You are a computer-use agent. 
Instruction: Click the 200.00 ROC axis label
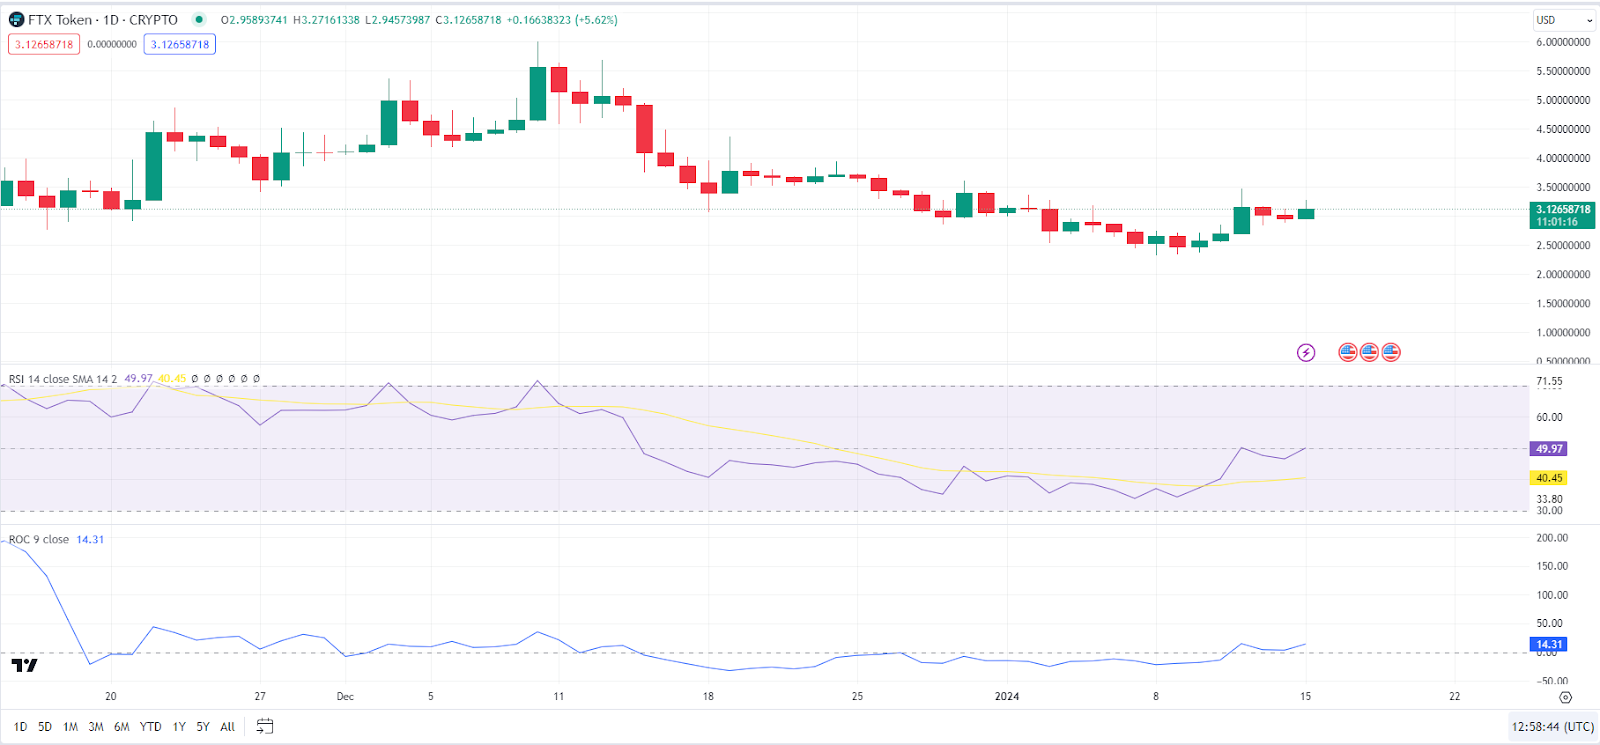tap(1552, 538)
